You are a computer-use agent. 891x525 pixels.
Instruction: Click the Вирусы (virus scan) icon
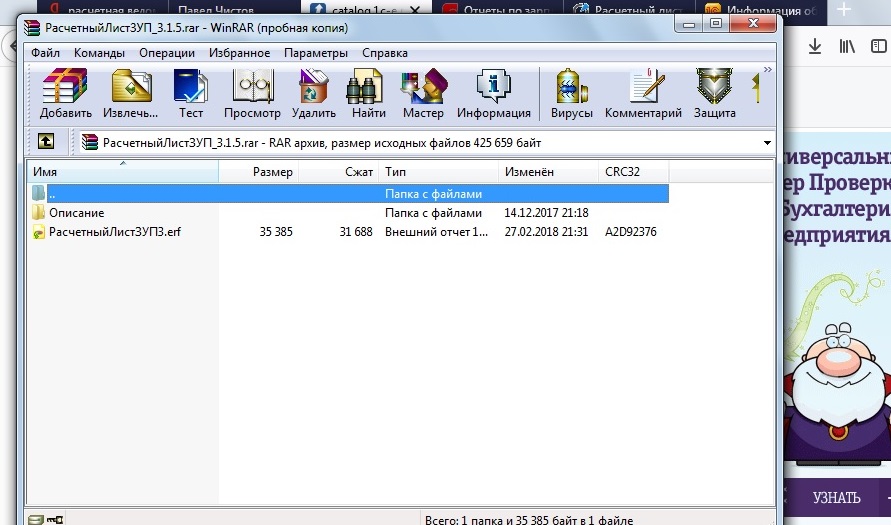click(572, 93)
